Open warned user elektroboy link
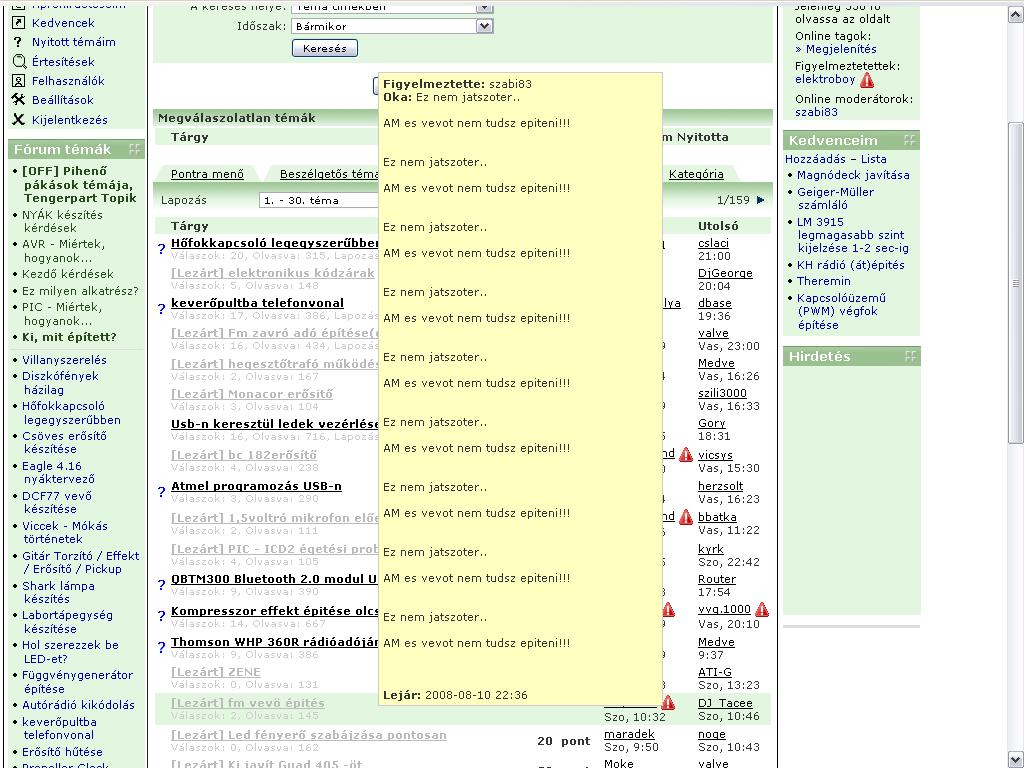This screenshot has height=768, width=1024. point(825,79)
